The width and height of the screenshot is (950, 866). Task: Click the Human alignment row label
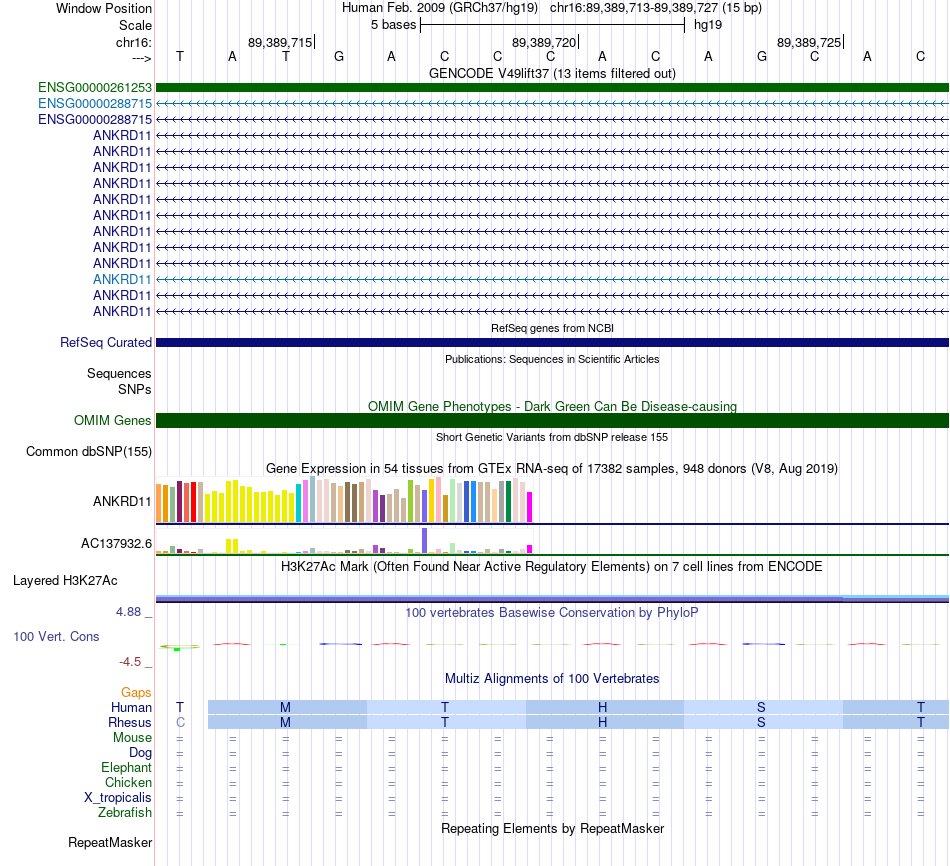(x=131, y=708)
